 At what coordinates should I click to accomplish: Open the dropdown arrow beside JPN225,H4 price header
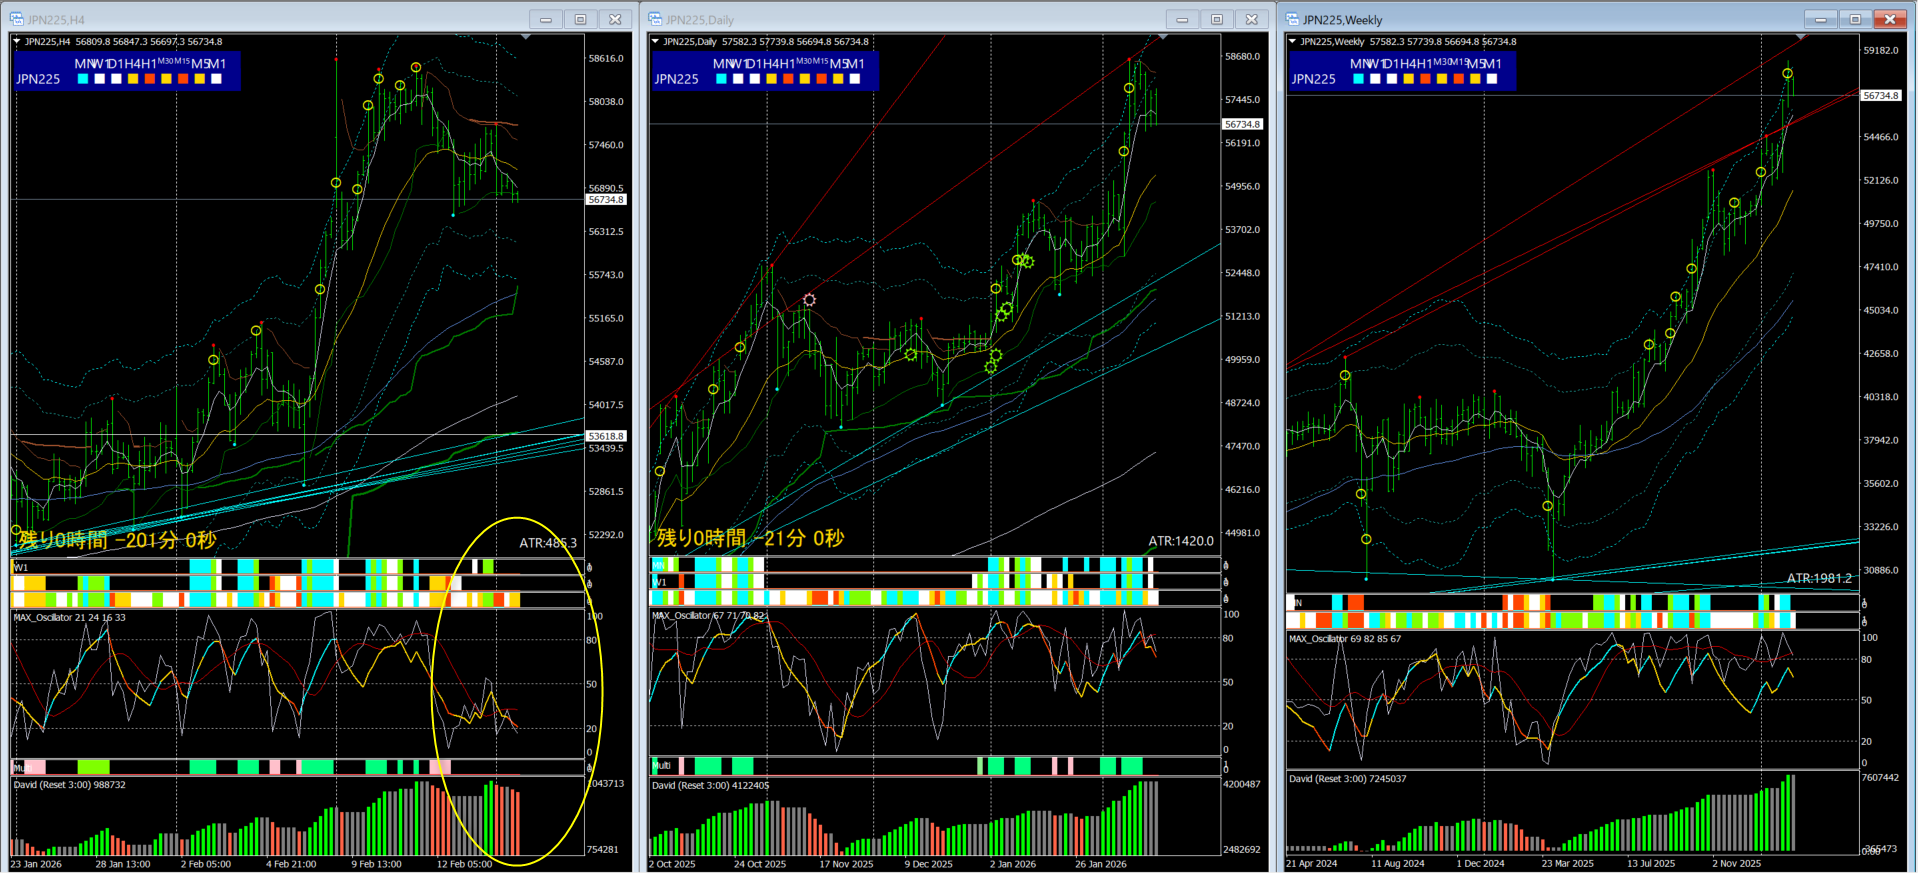coord(17,42)
